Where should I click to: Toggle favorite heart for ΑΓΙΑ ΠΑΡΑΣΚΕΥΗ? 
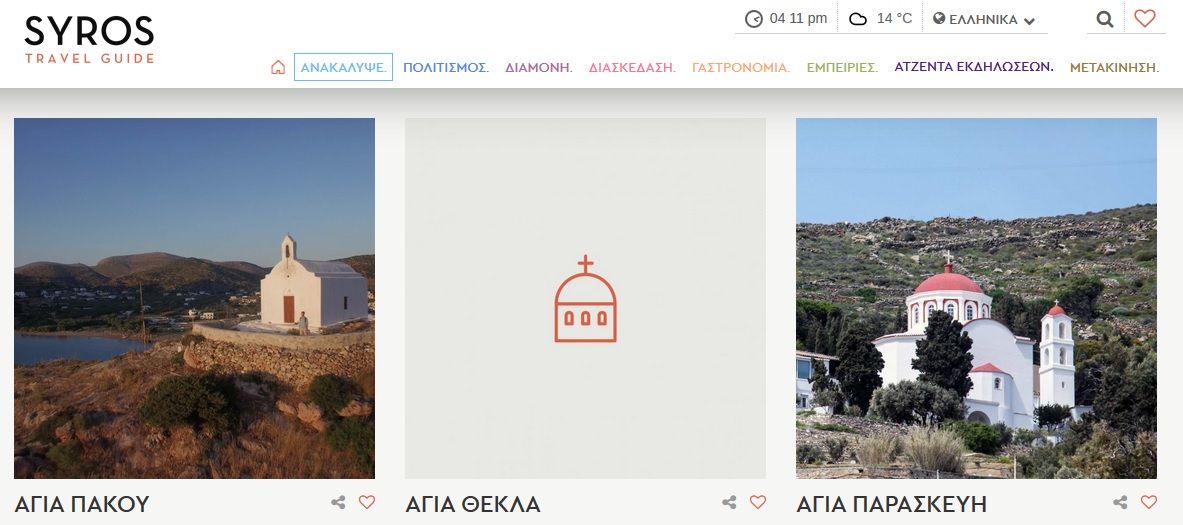point(1149,502)
